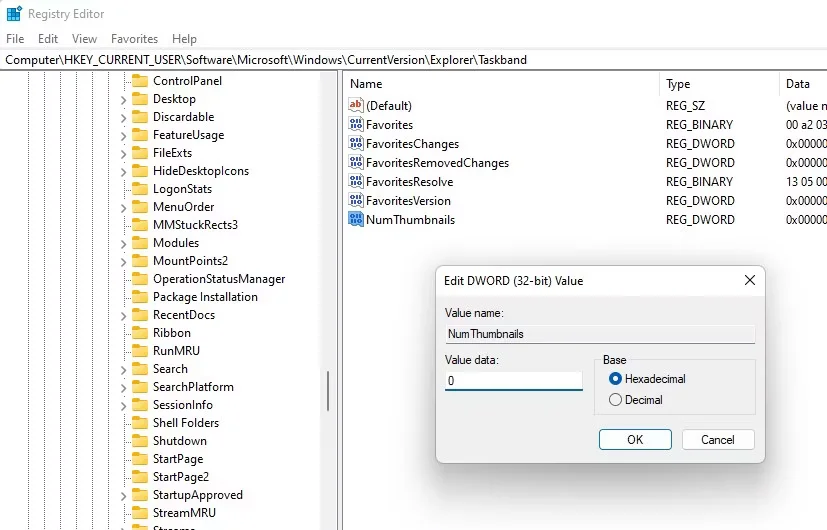The width and height of the screenshot is (827, 530).
Task: Expand the MountPoints2 key
Action: (123, 262)
